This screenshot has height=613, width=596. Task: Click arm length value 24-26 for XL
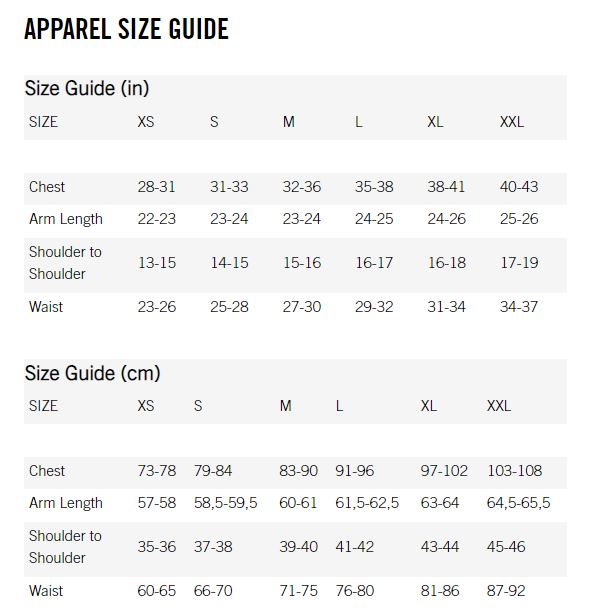tap(446, 219)
